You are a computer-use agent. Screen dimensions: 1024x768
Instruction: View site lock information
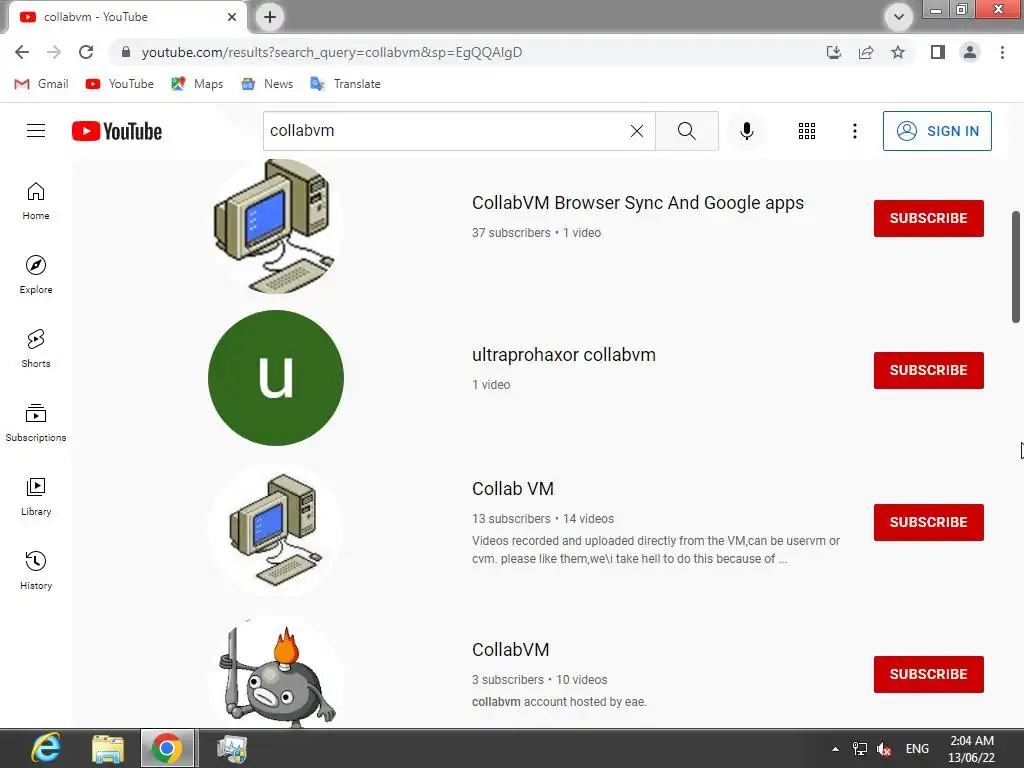126,52
